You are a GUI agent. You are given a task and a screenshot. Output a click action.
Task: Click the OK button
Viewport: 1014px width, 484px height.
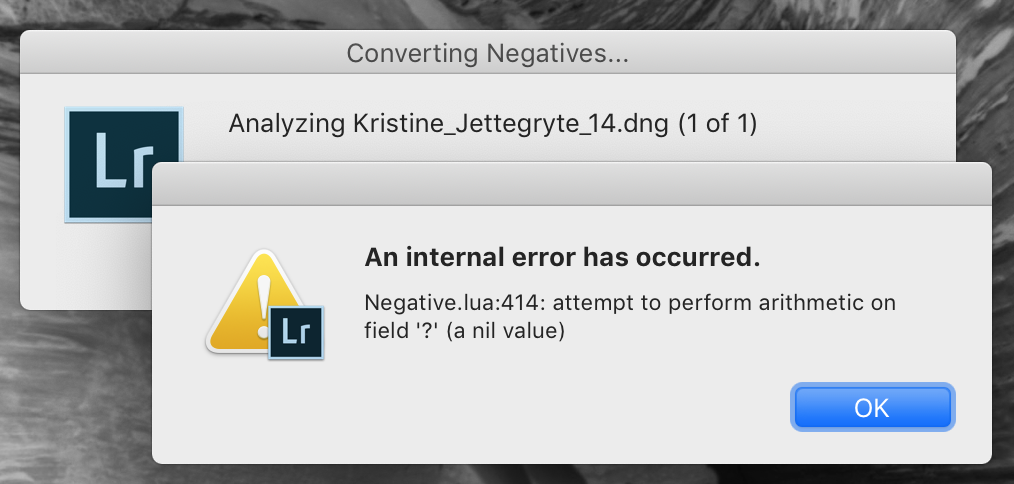tap(872, 407)
